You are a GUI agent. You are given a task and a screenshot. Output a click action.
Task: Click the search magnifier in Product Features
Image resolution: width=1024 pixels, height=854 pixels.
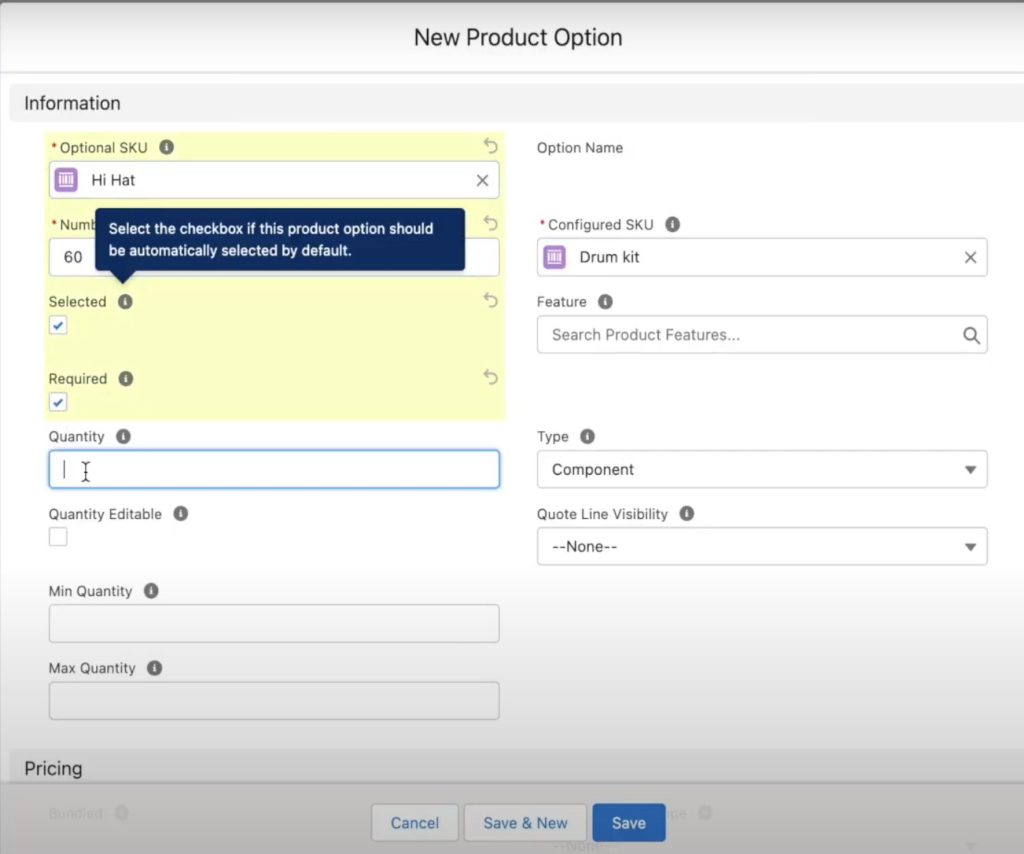pos(971,335)
